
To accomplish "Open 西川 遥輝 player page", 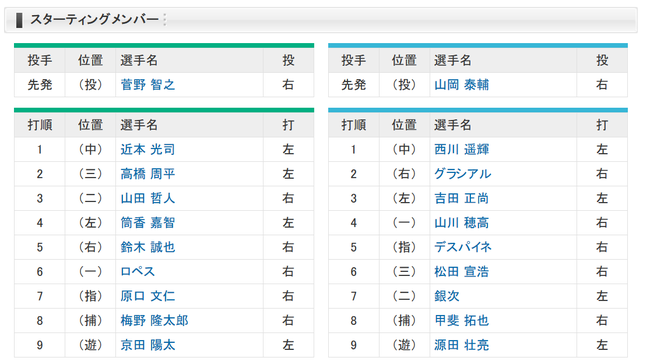I will coord(461,150).
